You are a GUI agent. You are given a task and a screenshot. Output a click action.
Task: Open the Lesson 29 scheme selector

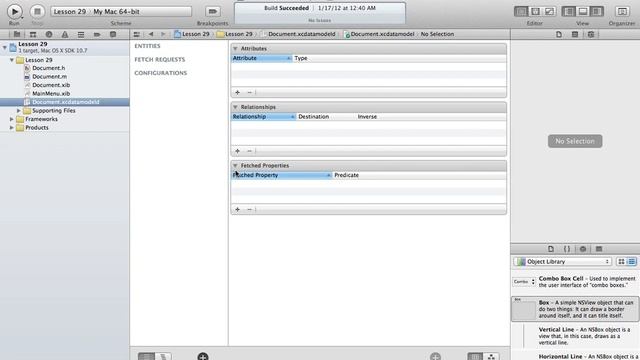70,11
